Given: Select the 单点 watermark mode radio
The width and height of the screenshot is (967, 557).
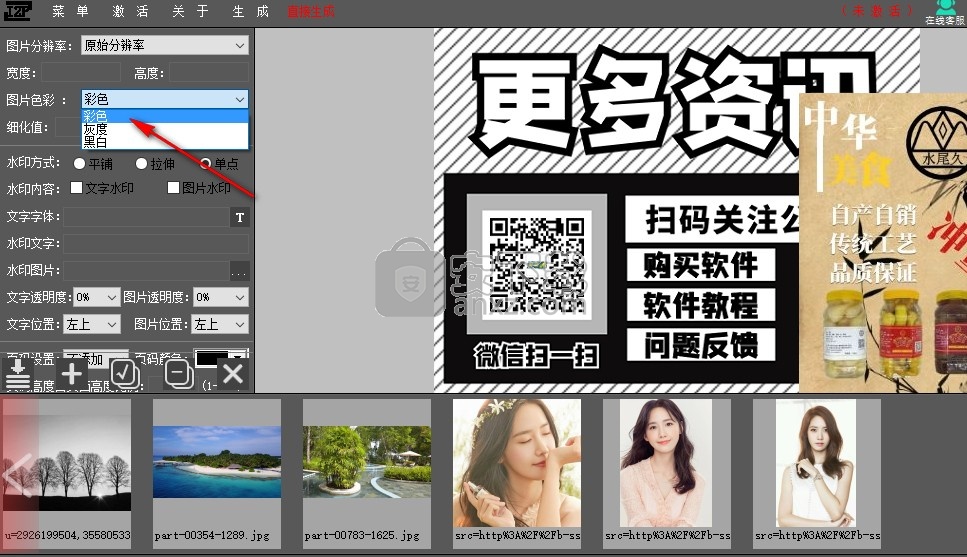Looking at the screenshot, I should tap(205, 163).
